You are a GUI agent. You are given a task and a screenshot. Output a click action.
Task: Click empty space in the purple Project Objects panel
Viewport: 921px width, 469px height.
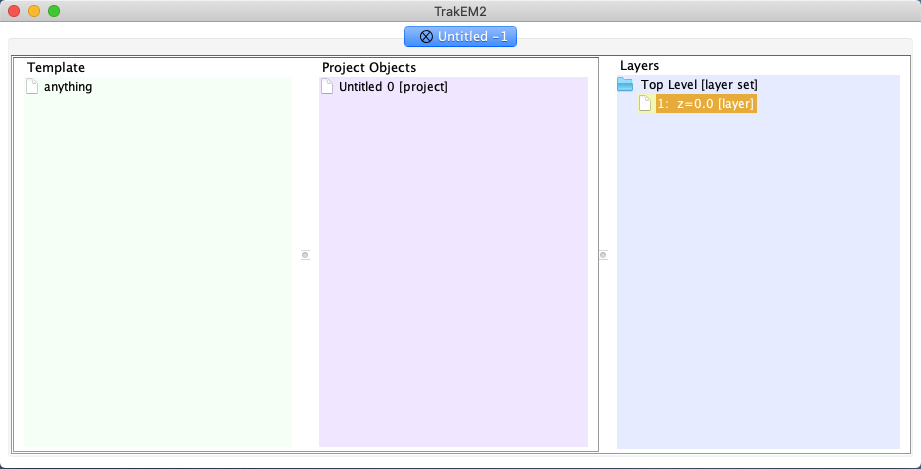point(453,270)
